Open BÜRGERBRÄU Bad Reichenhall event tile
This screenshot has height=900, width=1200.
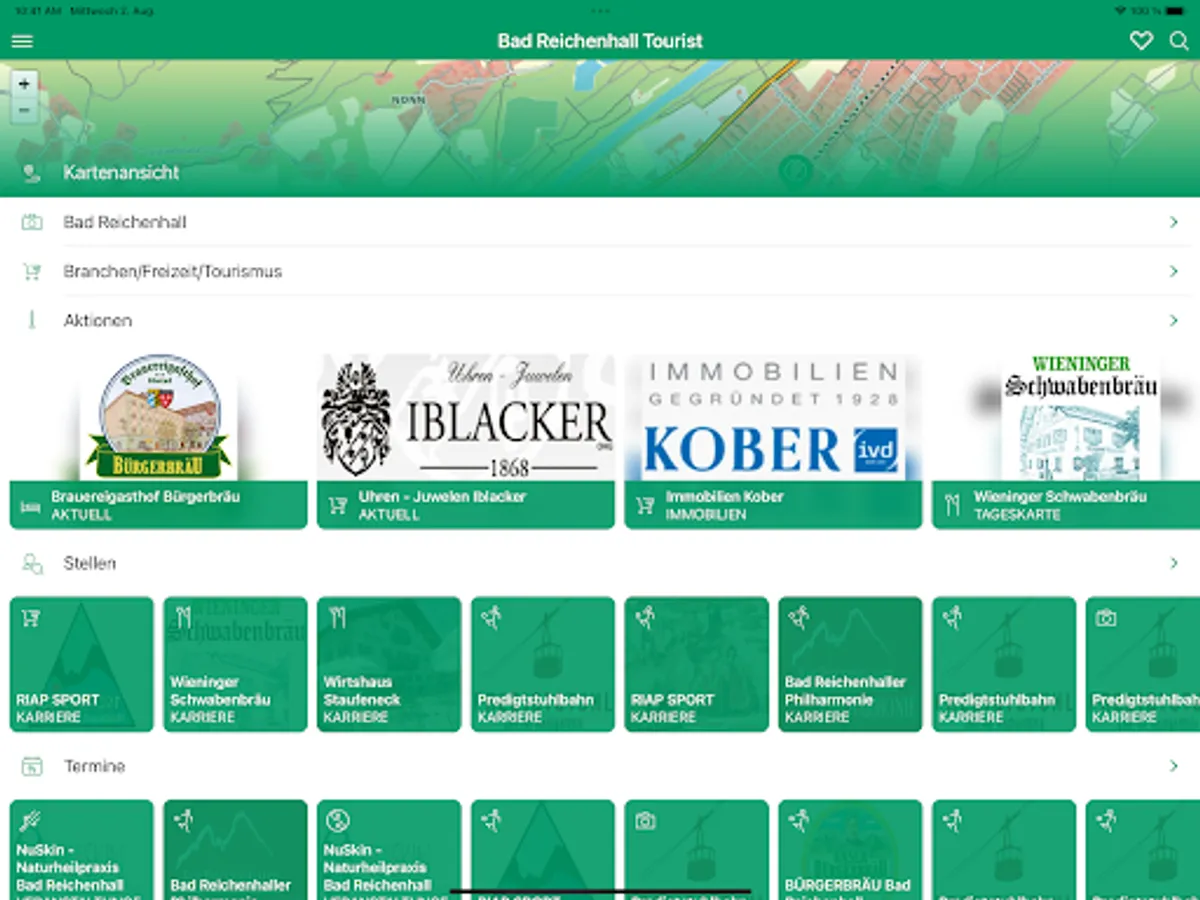pyautogui.click(x=850, y=849)
